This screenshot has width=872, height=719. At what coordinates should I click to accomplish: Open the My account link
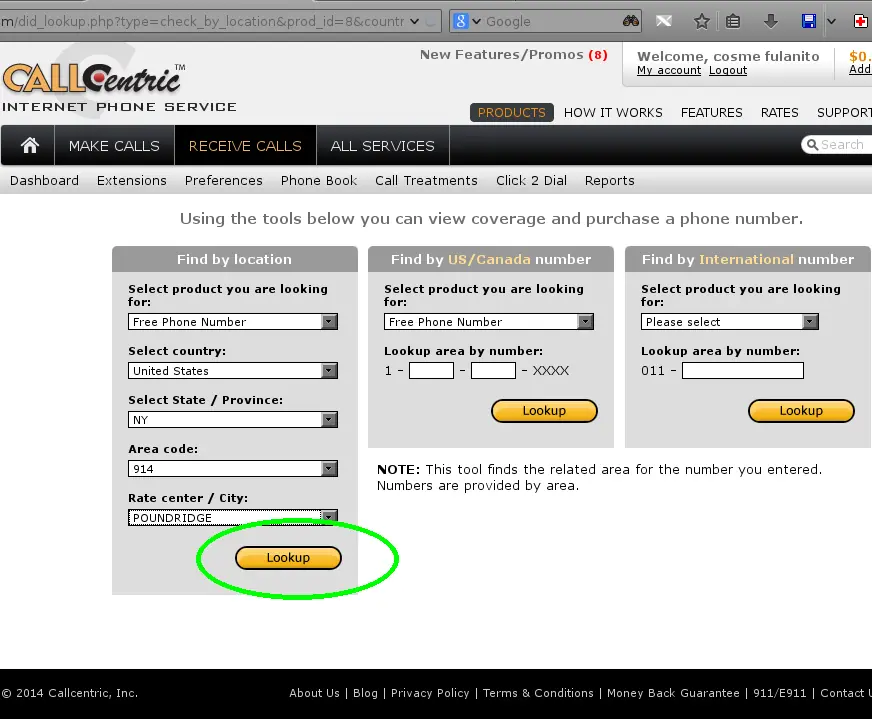pos(669,71)
